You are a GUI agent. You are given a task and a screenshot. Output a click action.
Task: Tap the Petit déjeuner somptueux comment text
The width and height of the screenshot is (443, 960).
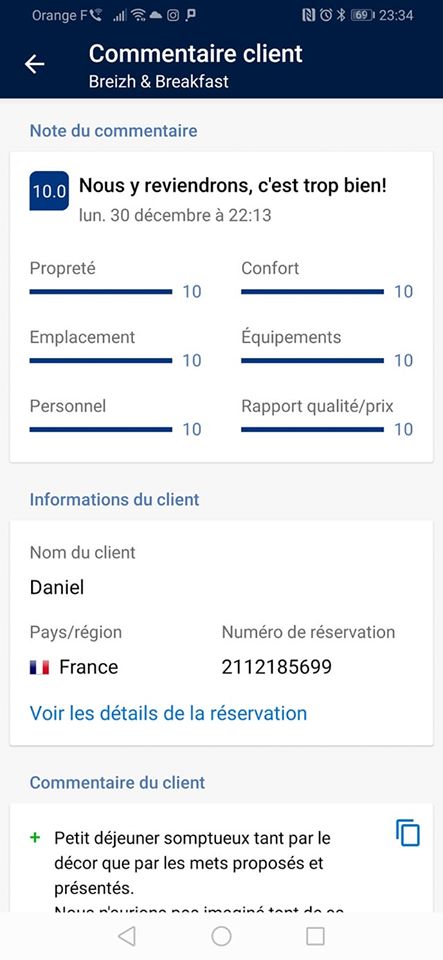click(x=190, y=863)
